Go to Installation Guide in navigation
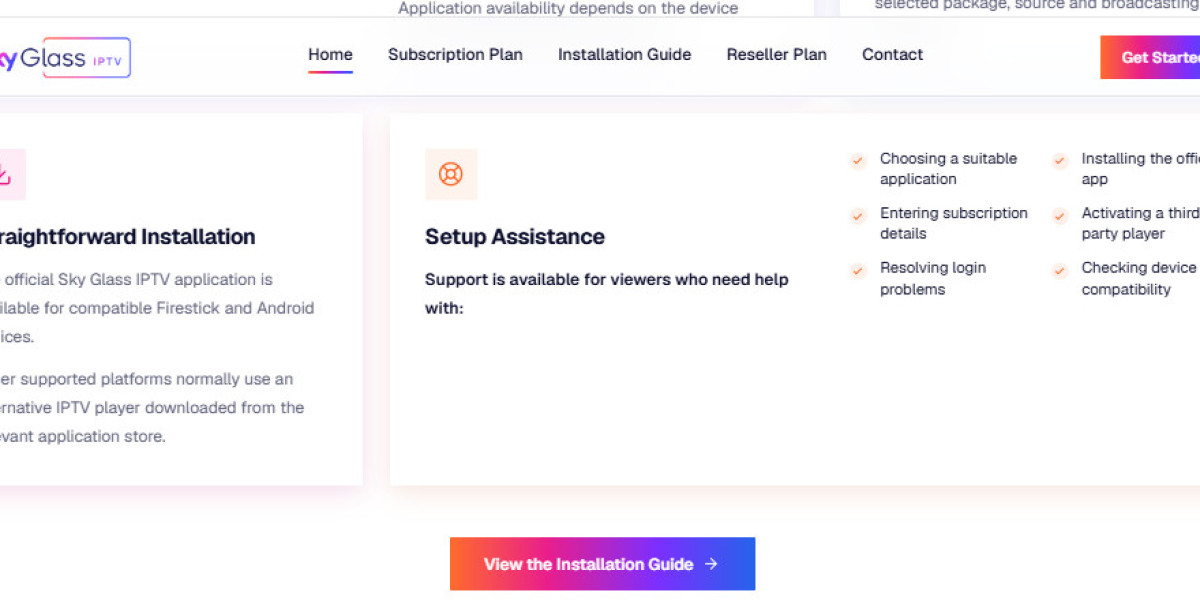 624,55
